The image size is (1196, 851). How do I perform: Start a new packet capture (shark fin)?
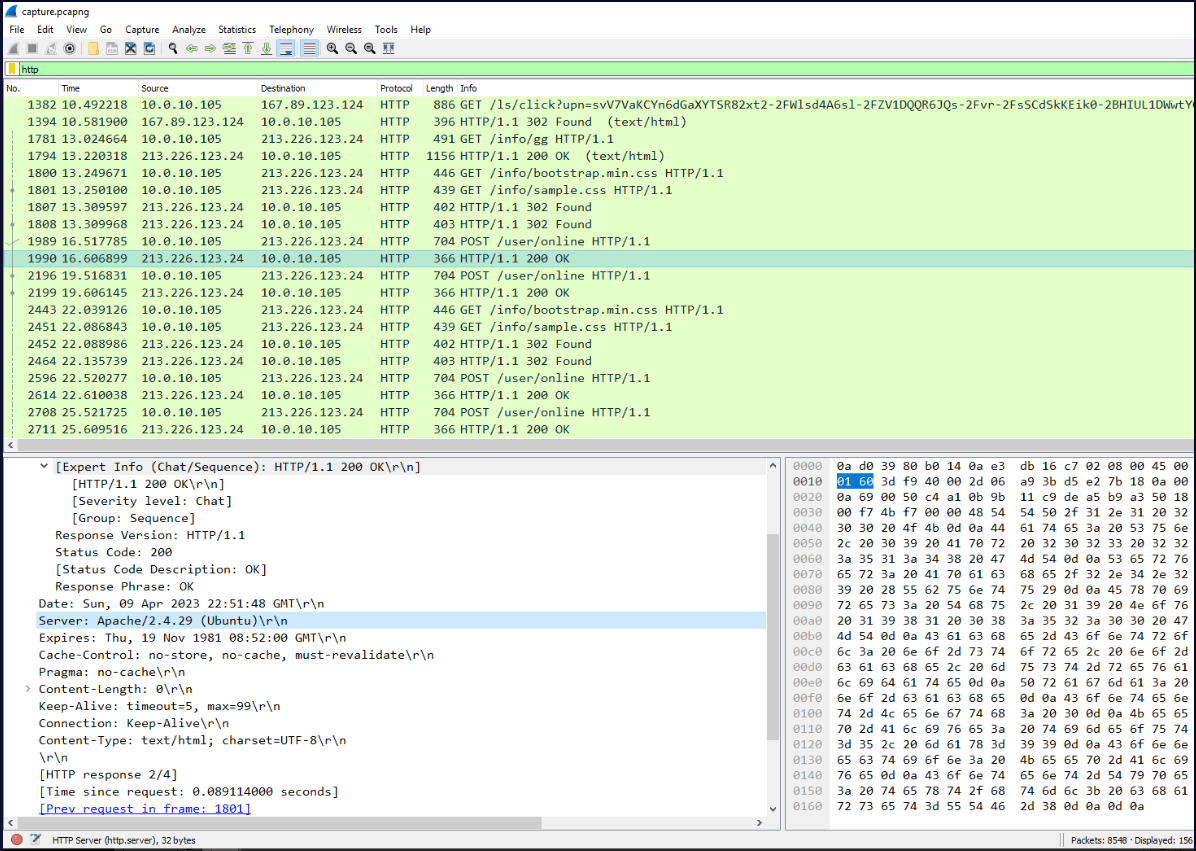pos(13,49)
